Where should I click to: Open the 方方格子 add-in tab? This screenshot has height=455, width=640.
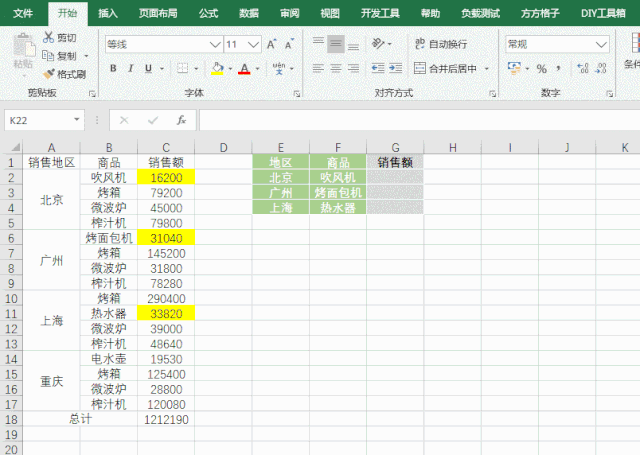540,13
